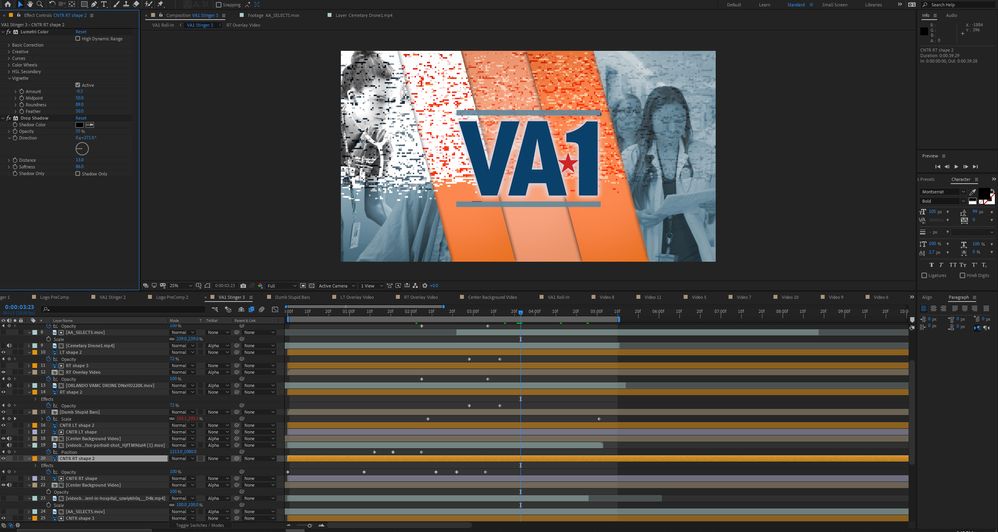Expand the Color Wheels section
This screenshot has height=532, width=998.
(9, 65)
